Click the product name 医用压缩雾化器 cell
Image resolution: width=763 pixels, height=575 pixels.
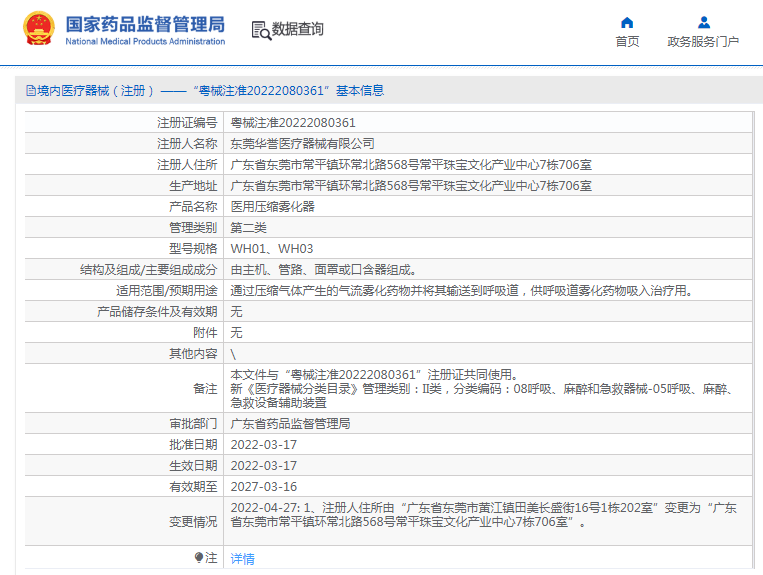click(x=273, y=207)
